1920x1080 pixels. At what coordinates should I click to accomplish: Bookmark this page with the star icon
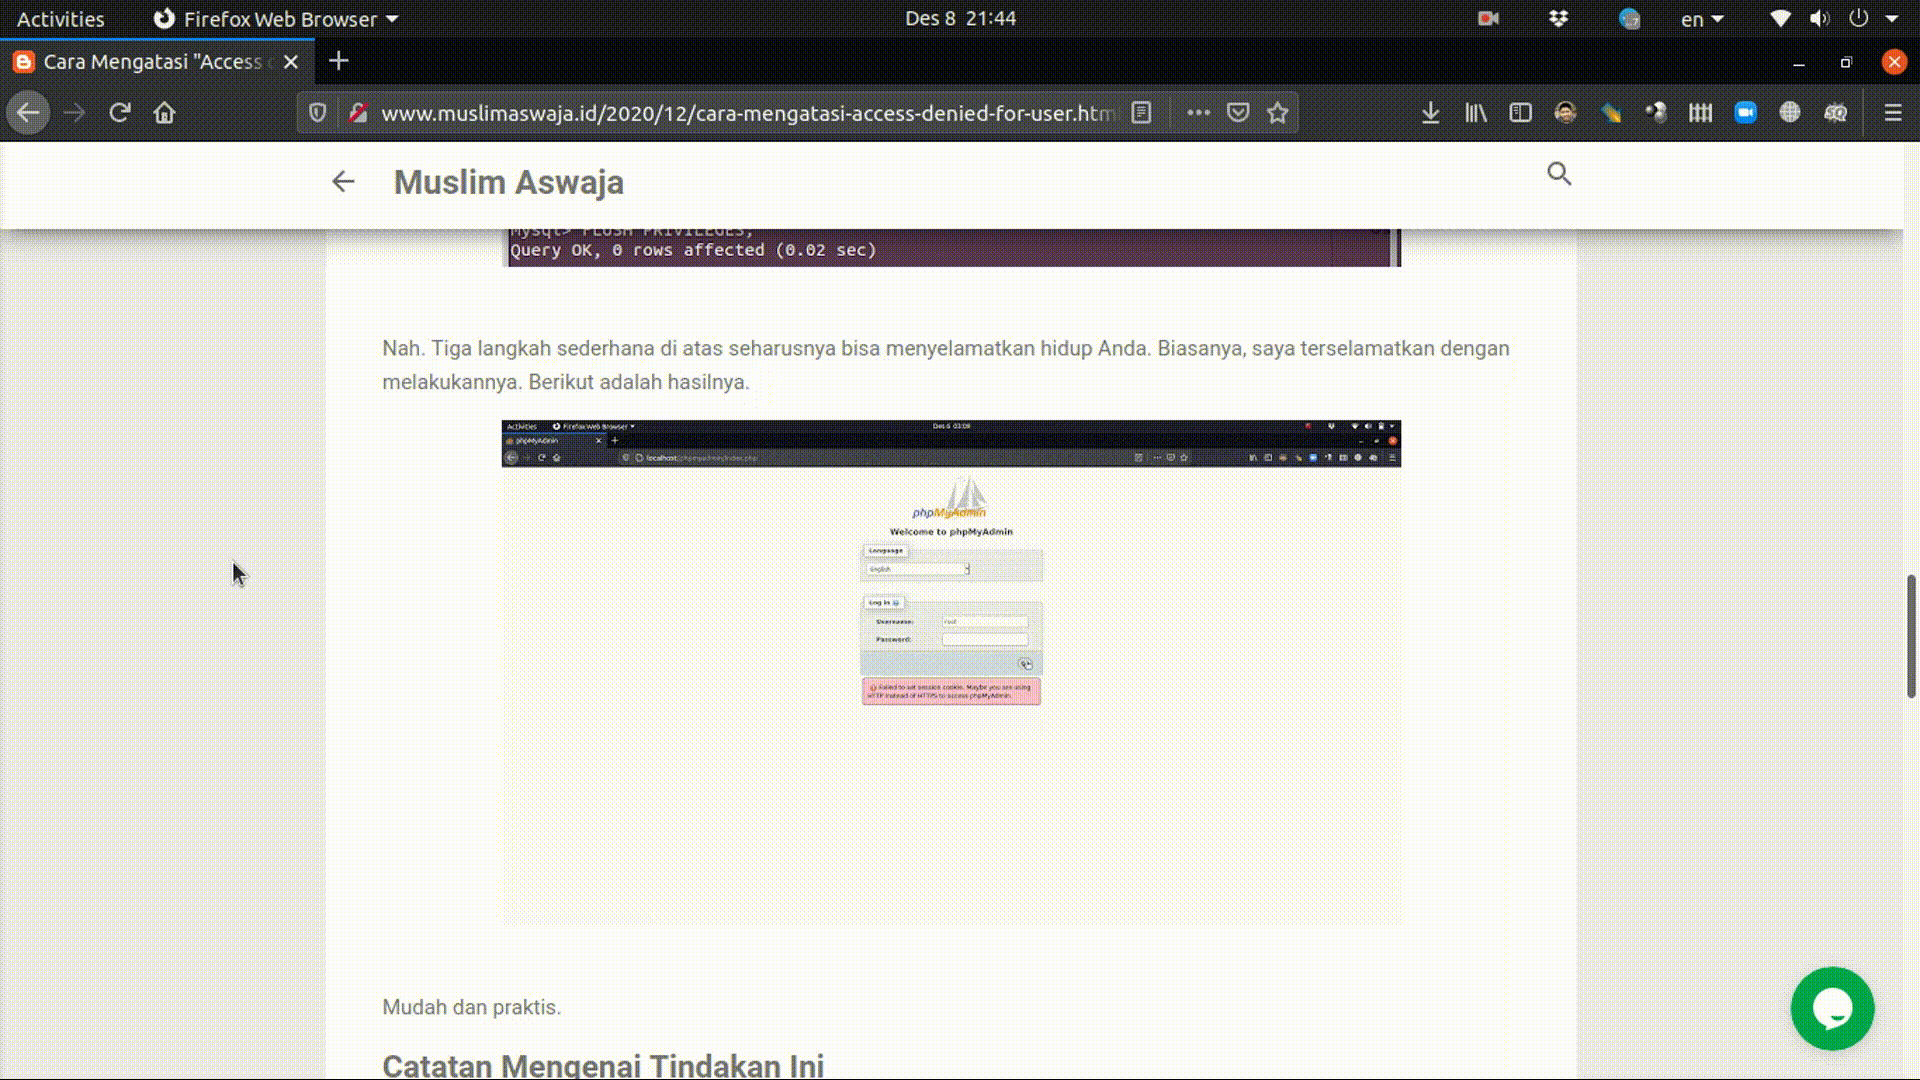1277,113
